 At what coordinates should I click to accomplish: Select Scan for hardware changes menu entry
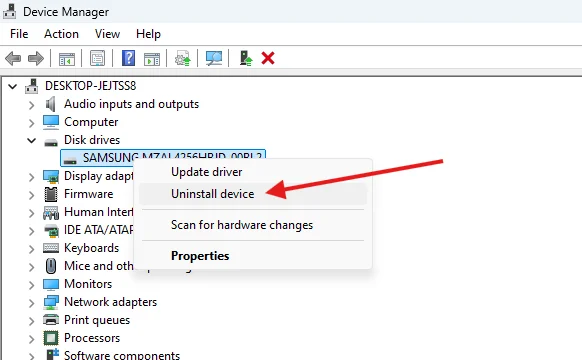tap(253, 225)
